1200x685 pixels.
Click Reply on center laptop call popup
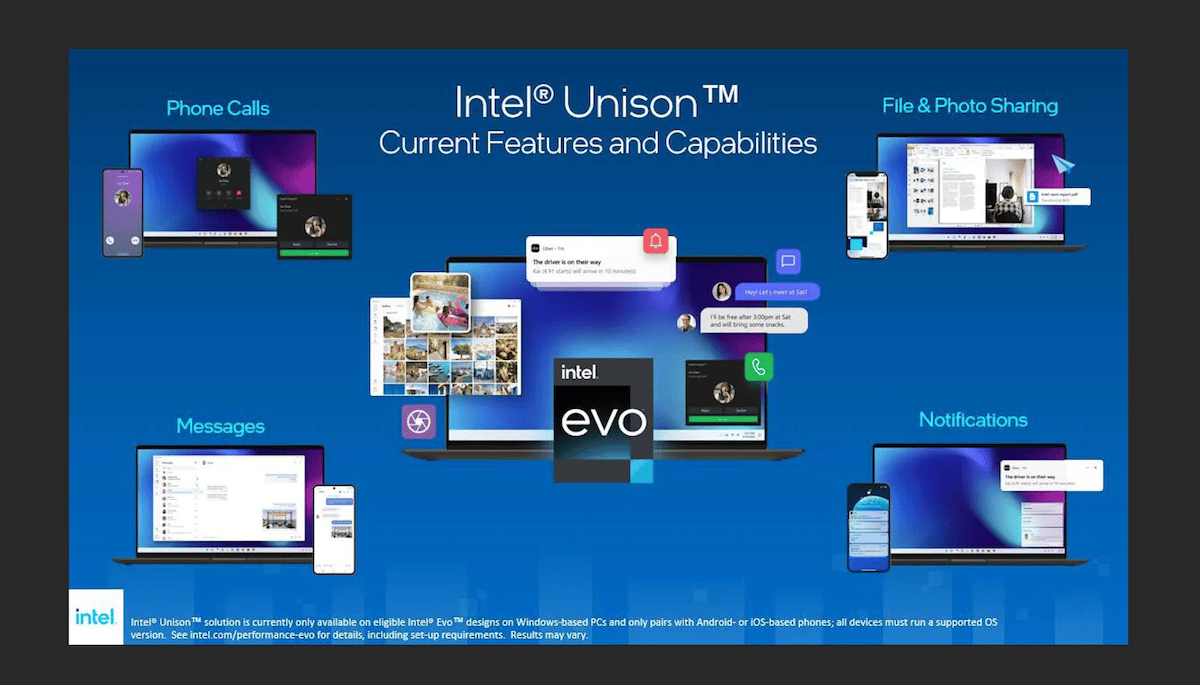[x=703, y=410]
